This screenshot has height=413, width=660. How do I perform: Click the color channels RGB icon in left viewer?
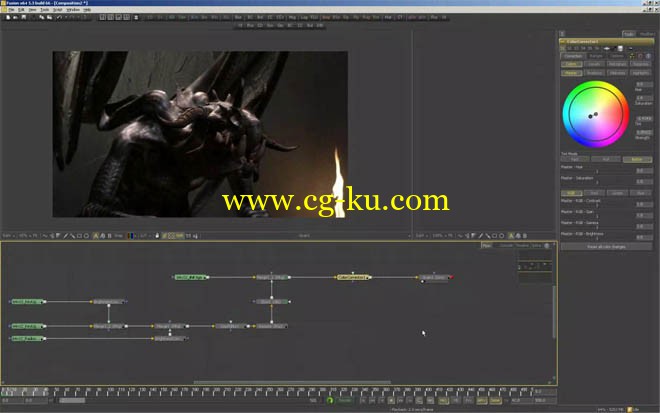pos(130,236)
